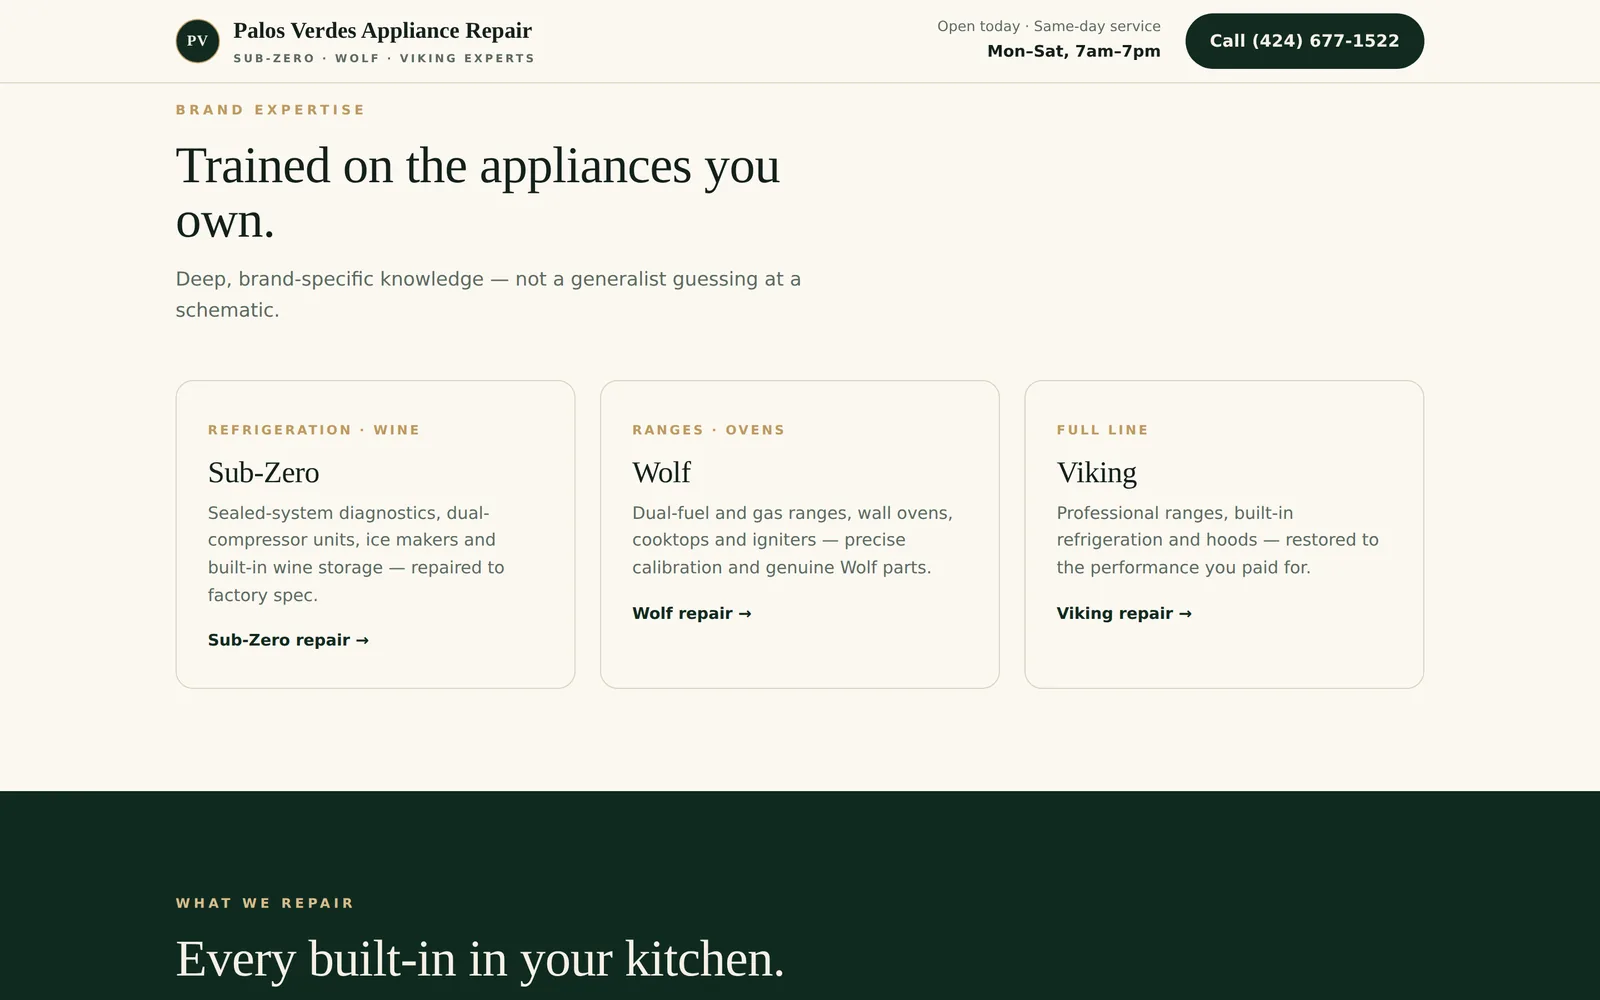Click the 'Full Line' label
This screenshot has width=1600, height=1000.
point(1102,430)
